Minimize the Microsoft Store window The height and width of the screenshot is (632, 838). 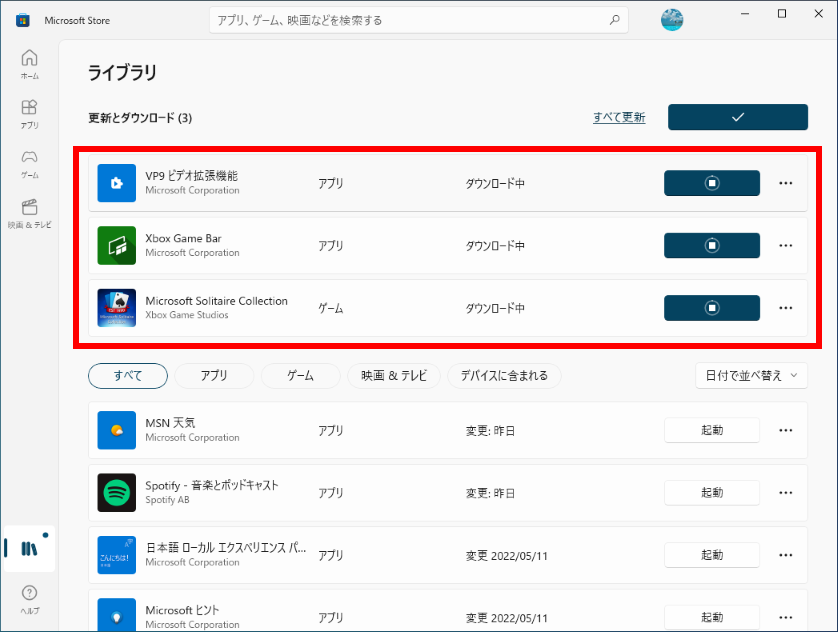[x=745, y=14]
